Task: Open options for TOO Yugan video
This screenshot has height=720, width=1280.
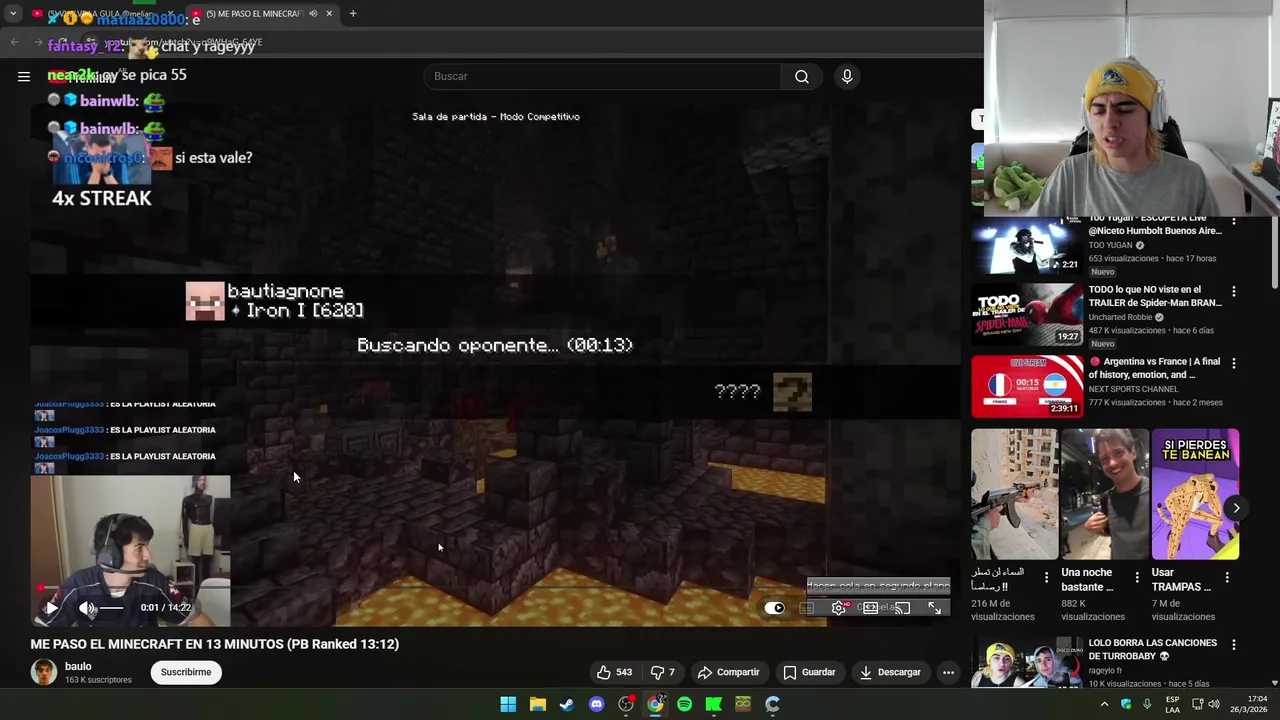Action: coord(1234,221)
